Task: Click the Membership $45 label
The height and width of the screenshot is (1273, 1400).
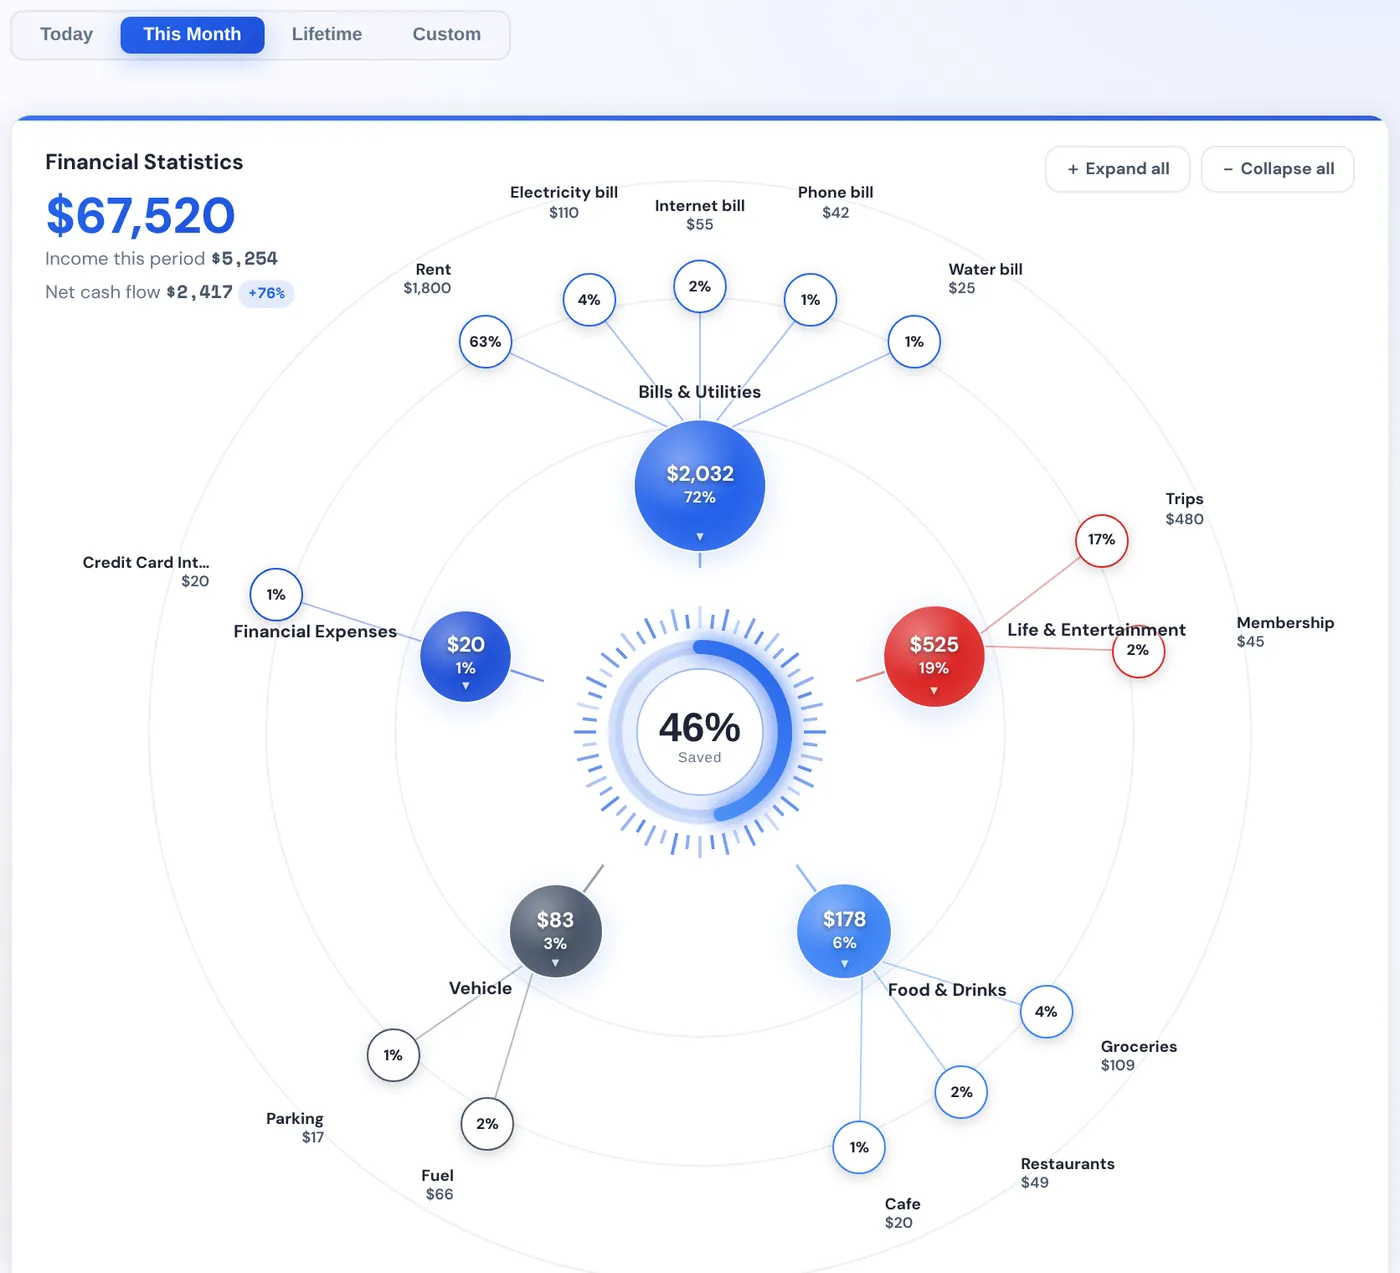Action: (x=1285, y=632)
